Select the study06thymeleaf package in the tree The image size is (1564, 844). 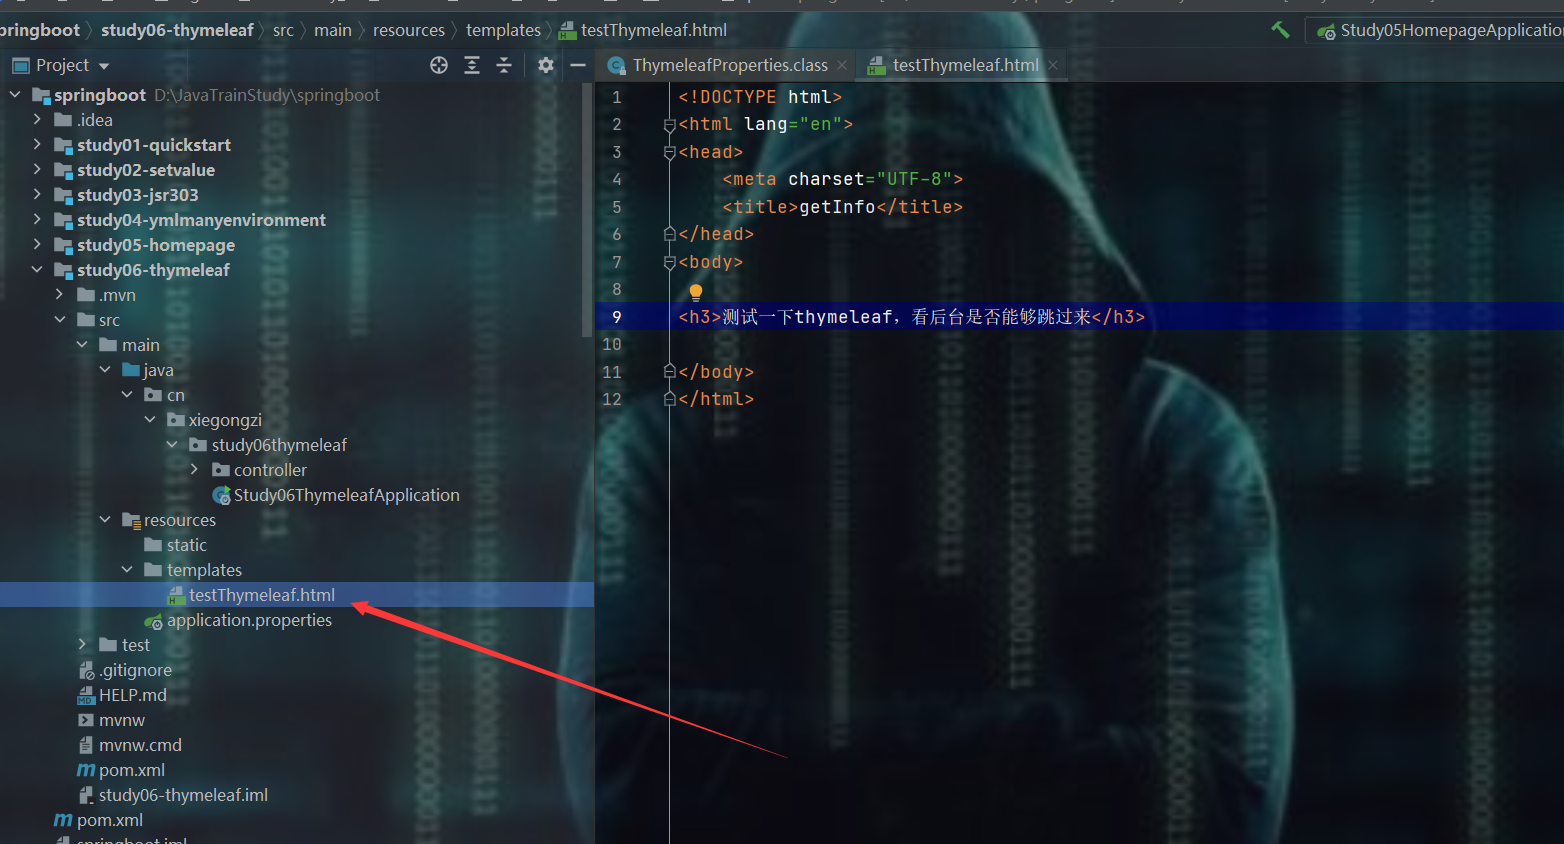[279, 445]
